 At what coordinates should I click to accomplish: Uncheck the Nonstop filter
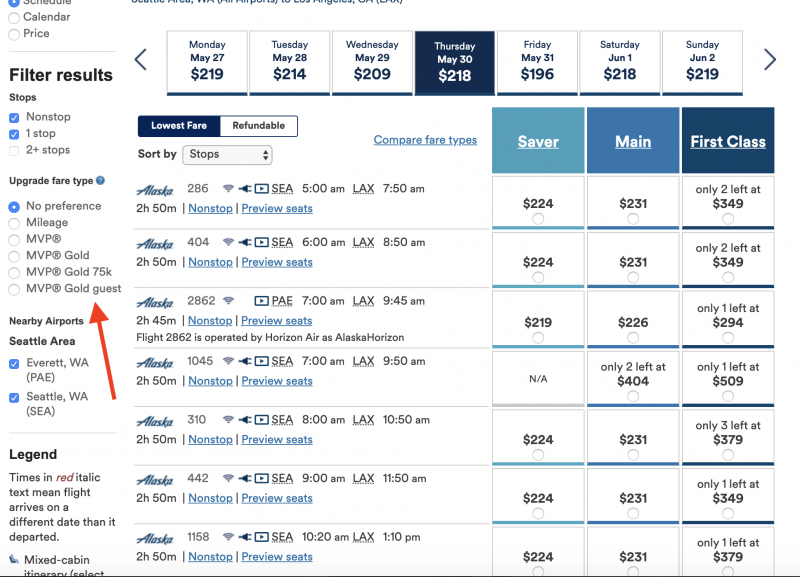pyautogui.click(x=14, y=118)
